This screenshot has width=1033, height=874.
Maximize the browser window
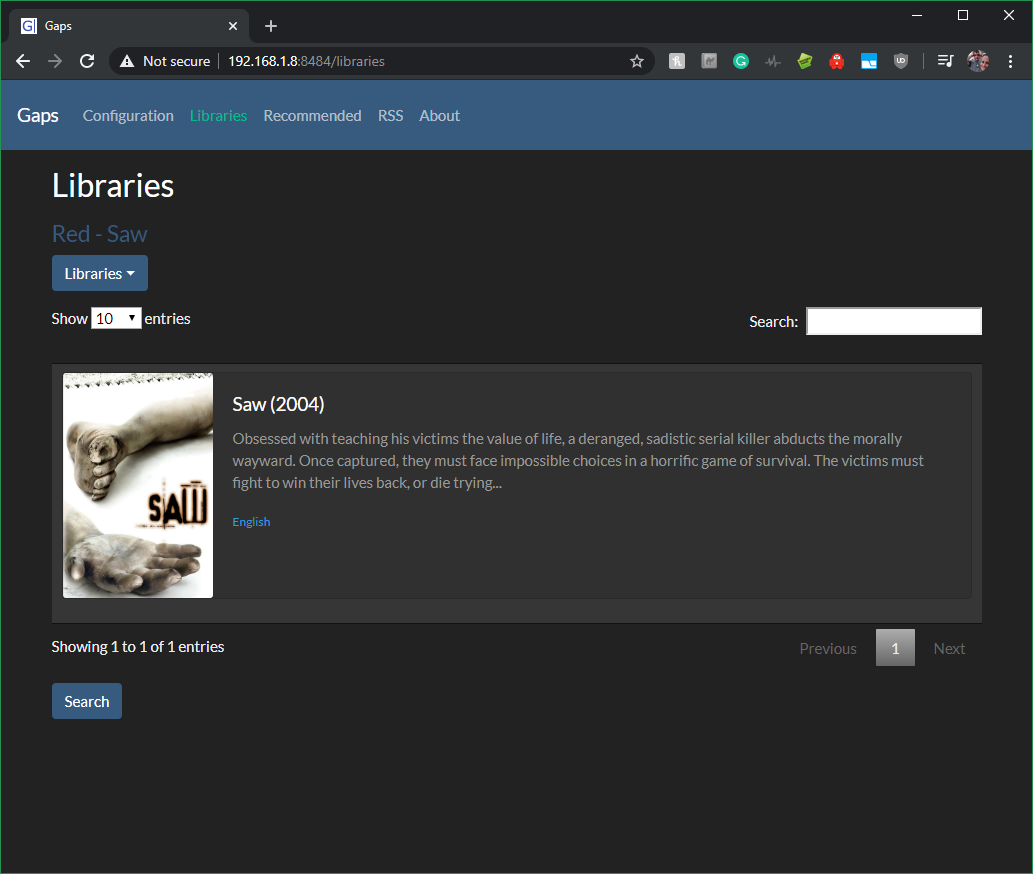point(963,15)
